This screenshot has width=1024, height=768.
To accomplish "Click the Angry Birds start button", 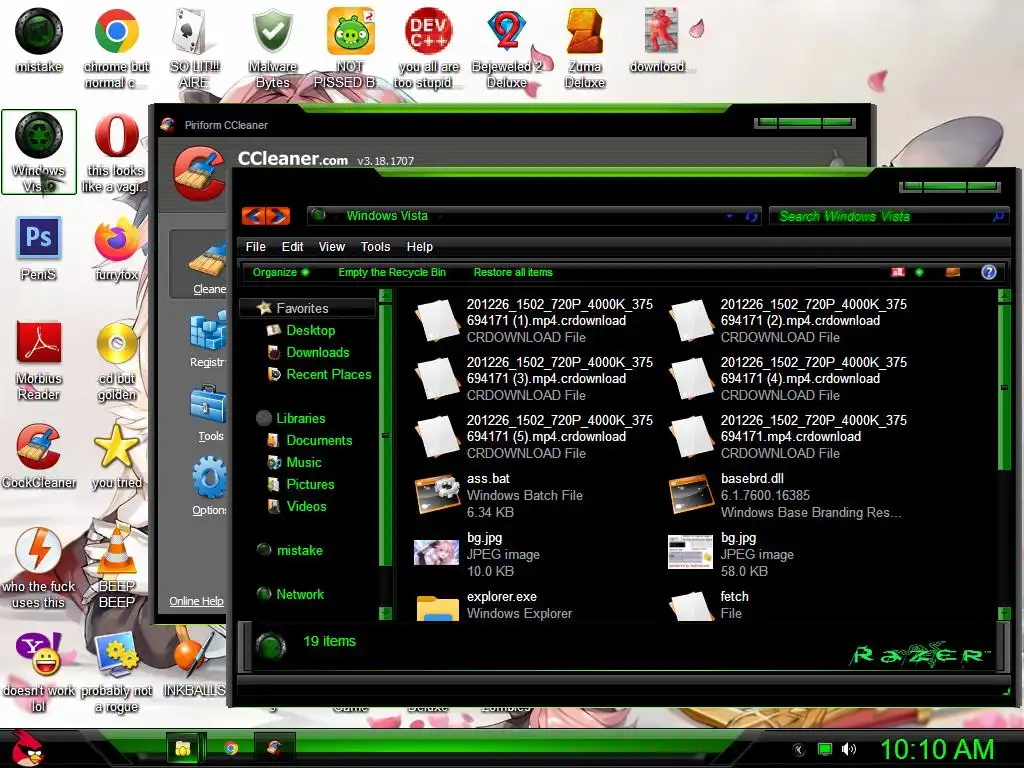I will [27, 748].
